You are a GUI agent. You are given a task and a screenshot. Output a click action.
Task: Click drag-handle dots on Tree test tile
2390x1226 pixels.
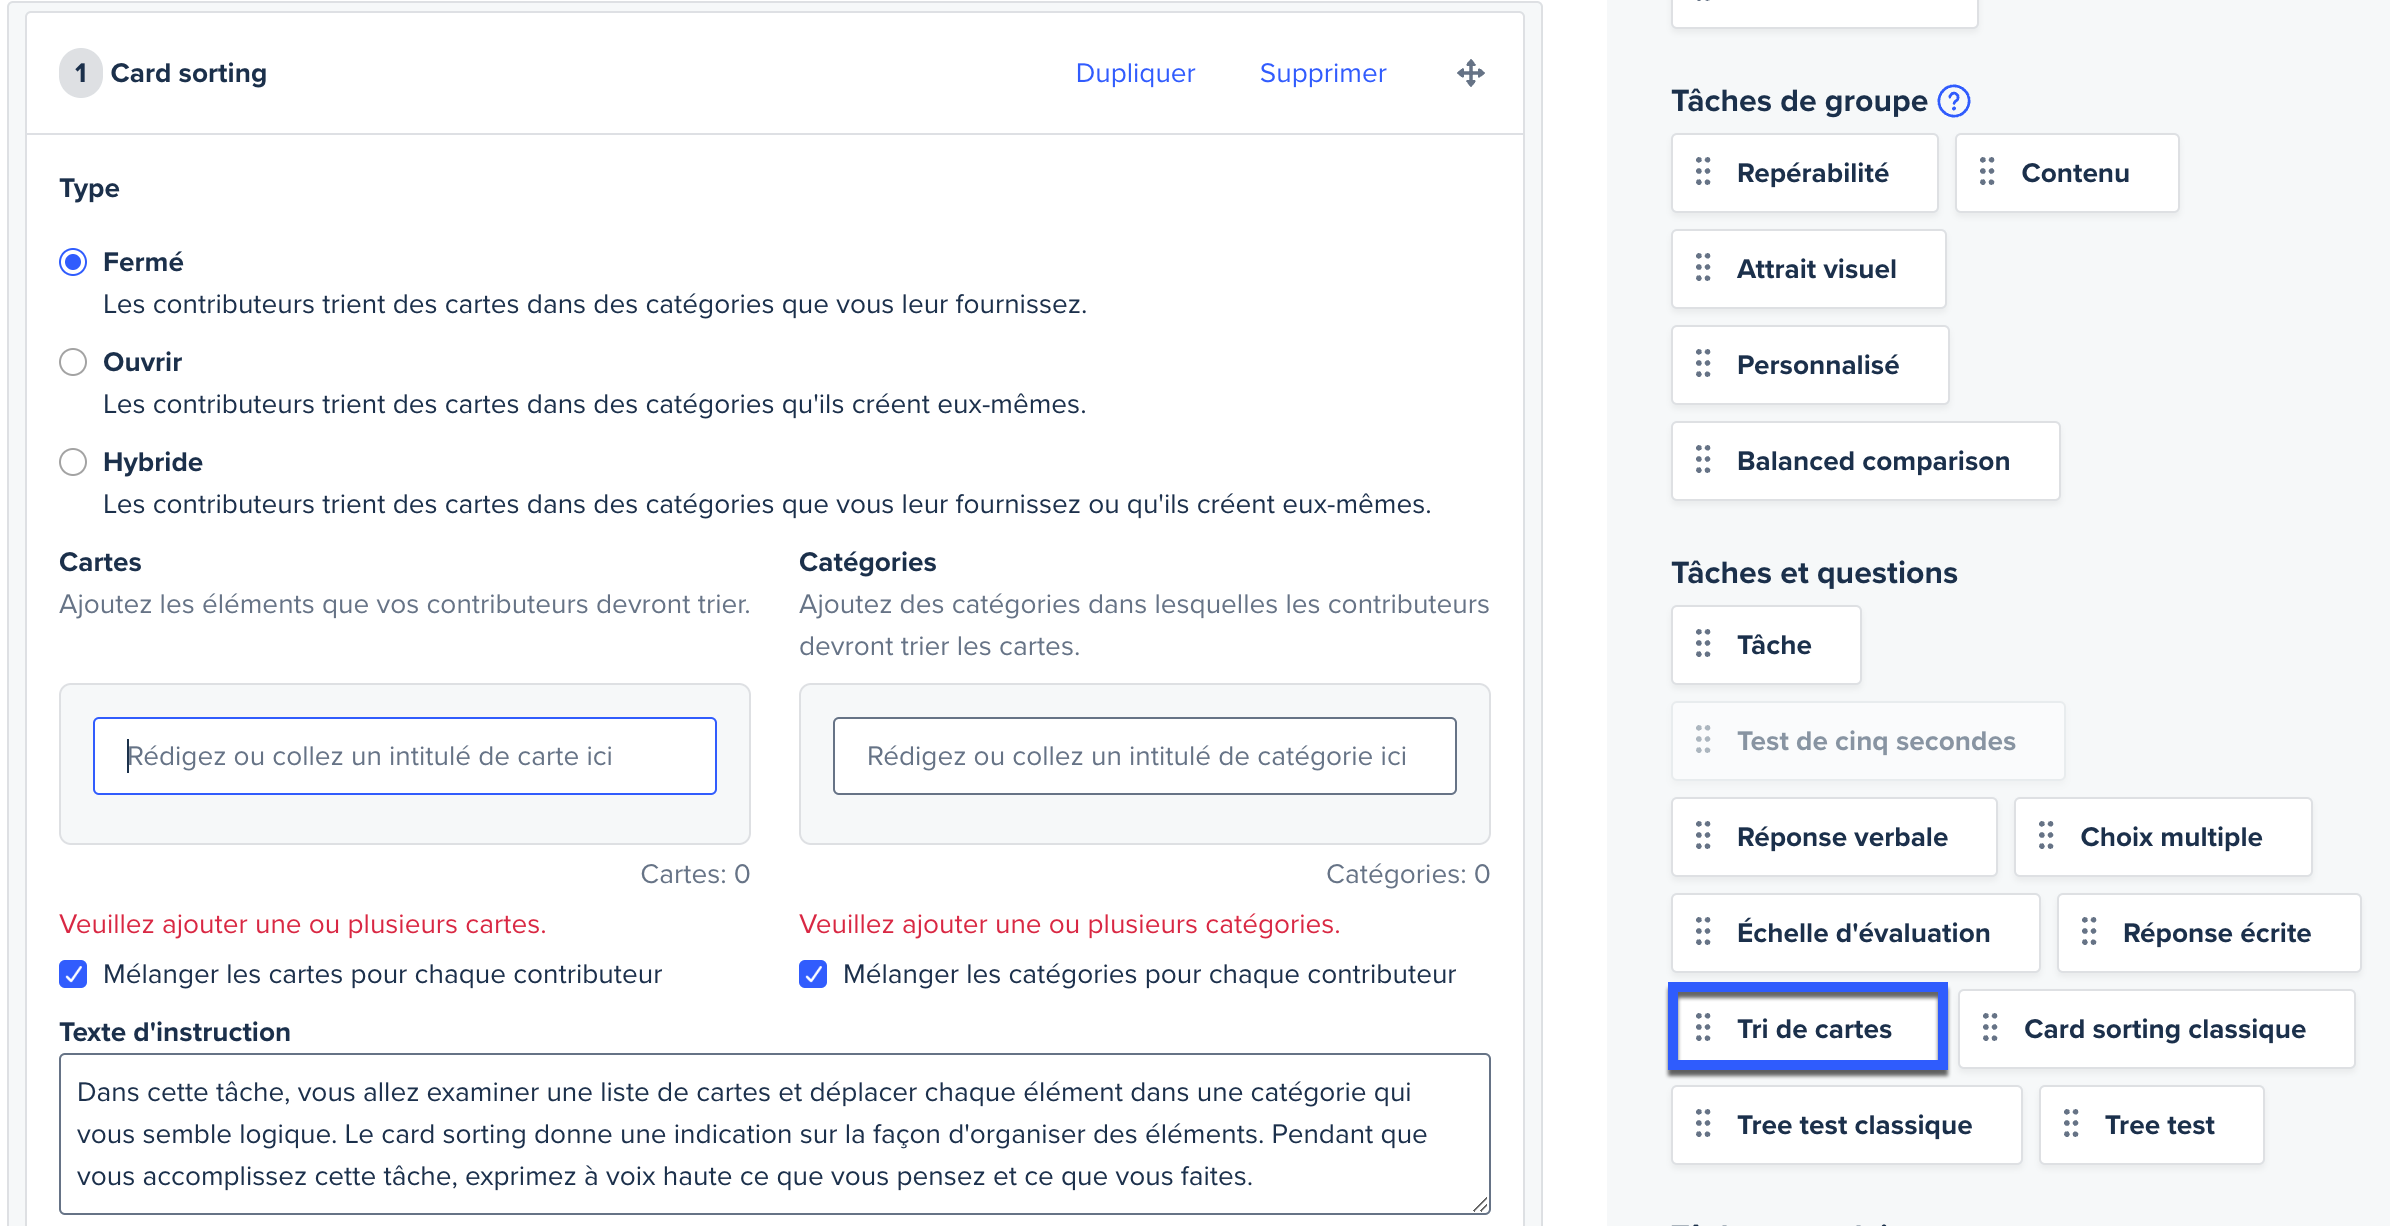(x=2071, y=1124)
